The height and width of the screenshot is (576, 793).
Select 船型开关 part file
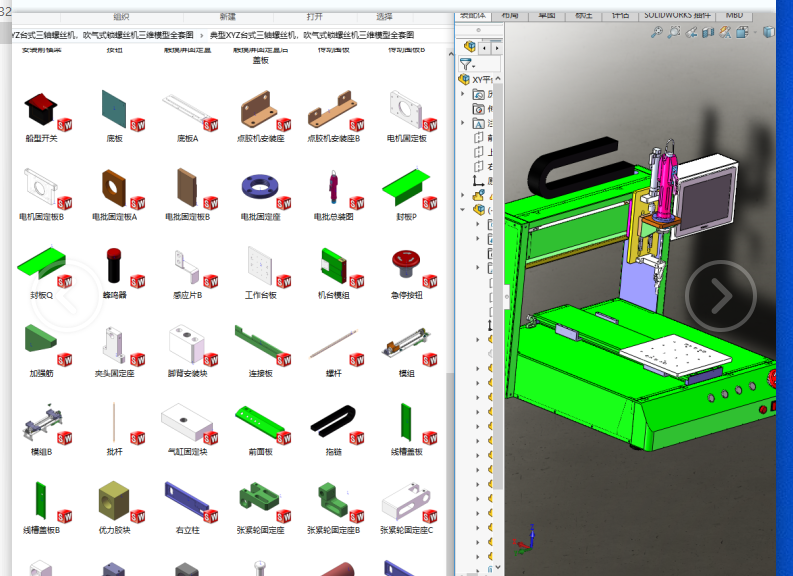[41, 117]
